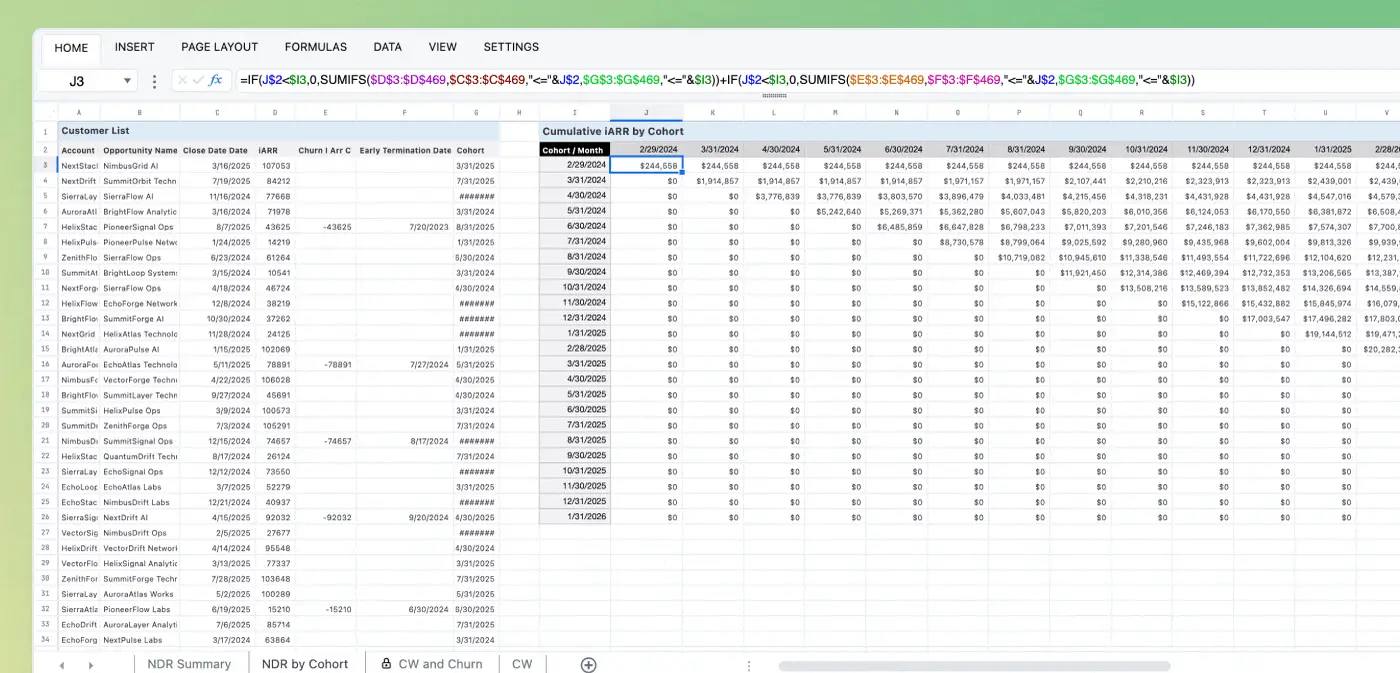Click the green checkmark to confirm entry

point(196,80)
